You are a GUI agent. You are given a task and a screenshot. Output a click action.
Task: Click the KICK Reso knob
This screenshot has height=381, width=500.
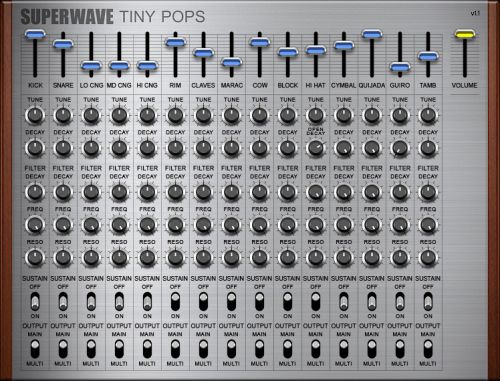(x=35, y=258)
